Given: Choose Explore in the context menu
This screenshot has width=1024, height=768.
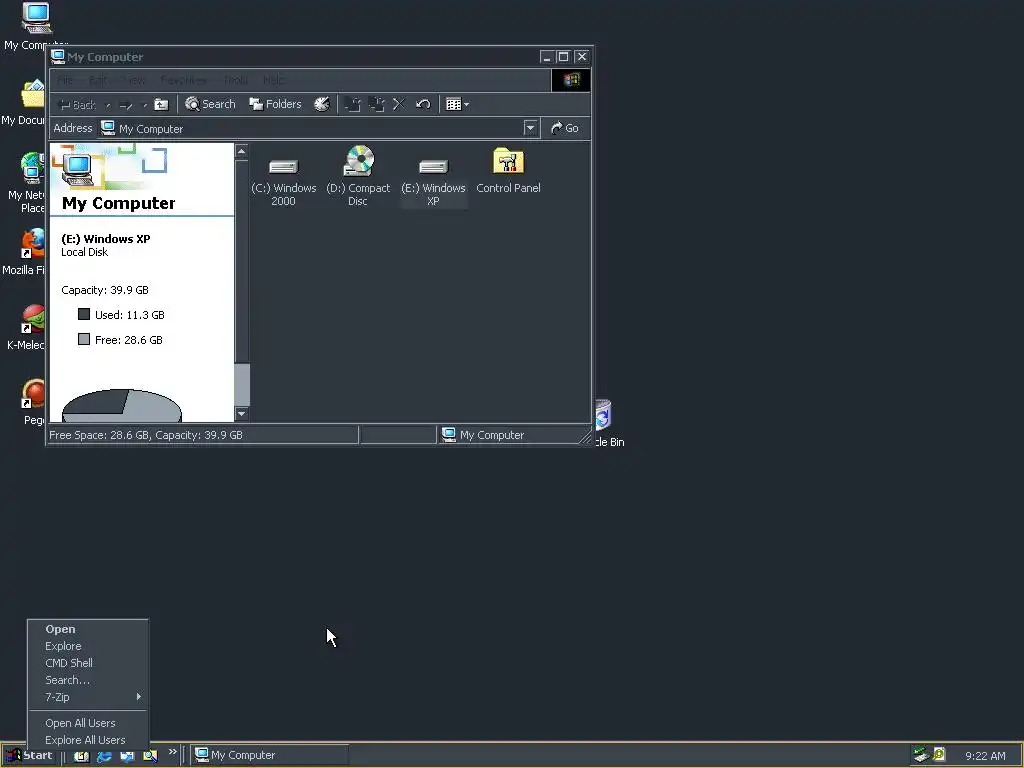Looking at the screenshot, I should [x=88, y=646].
